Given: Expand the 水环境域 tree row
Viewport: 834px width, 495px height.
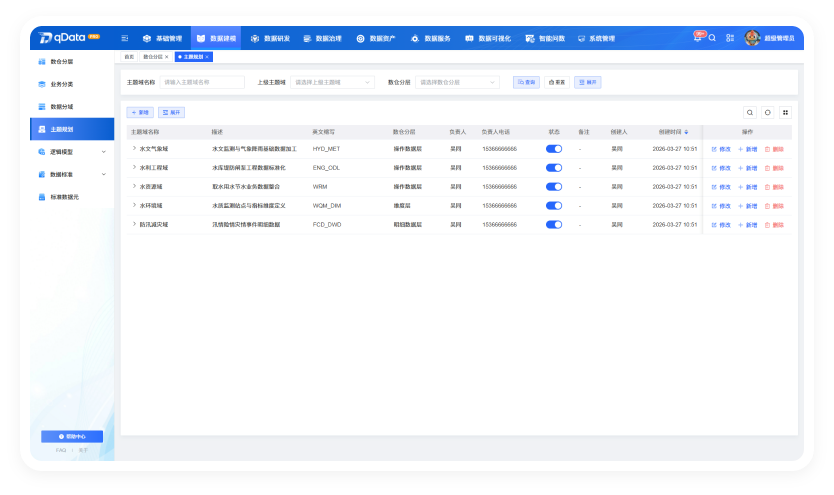Looking at the screenshot, I should point(134,205).
